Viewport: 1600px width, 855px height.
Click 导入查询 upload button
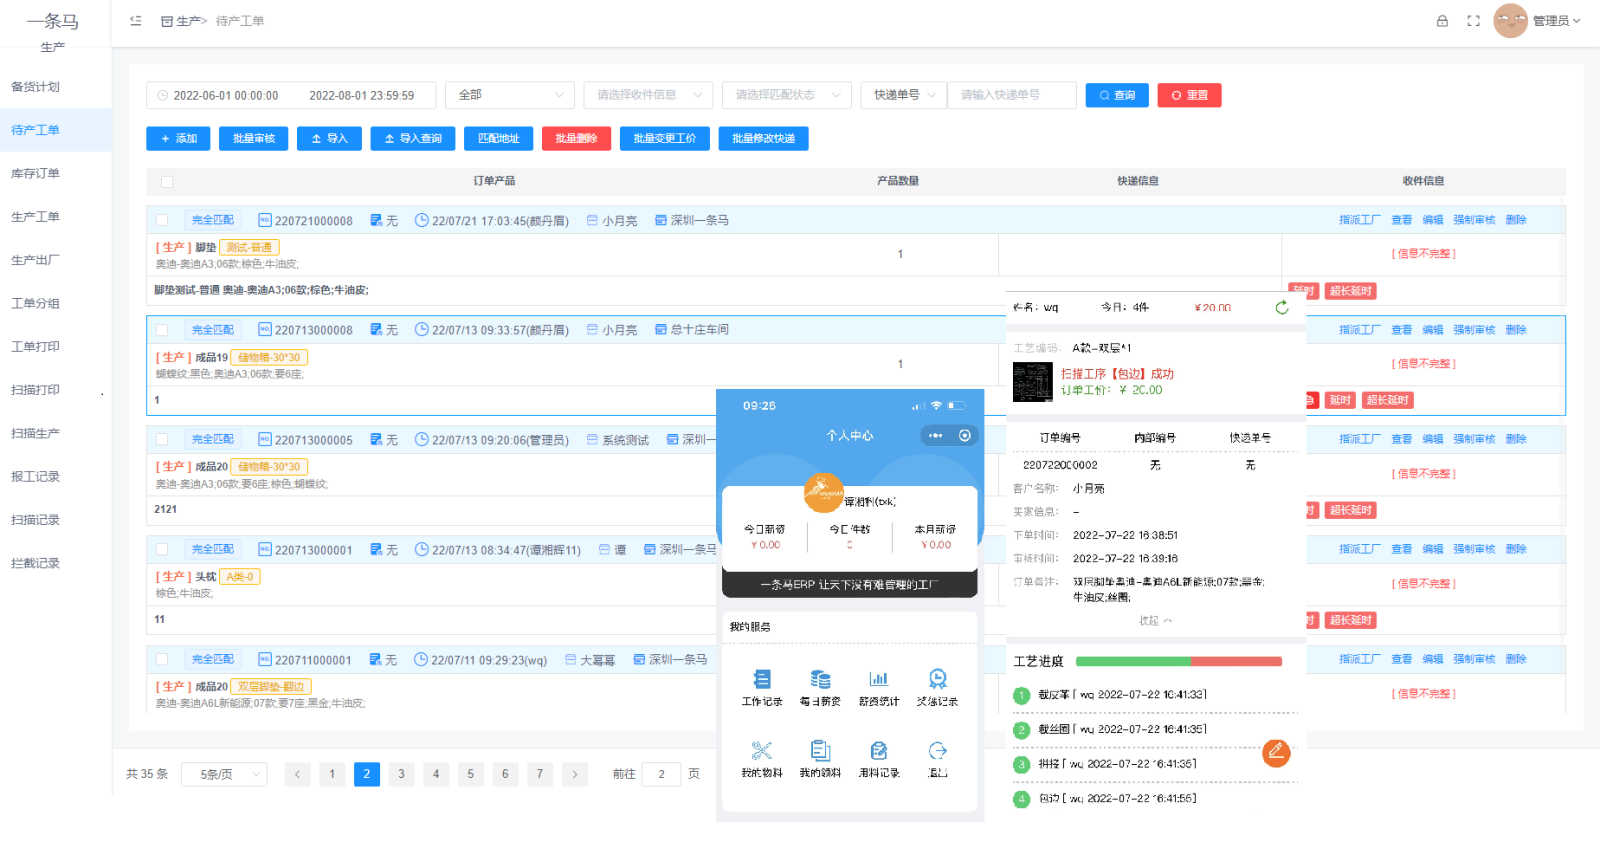point(413,139)
